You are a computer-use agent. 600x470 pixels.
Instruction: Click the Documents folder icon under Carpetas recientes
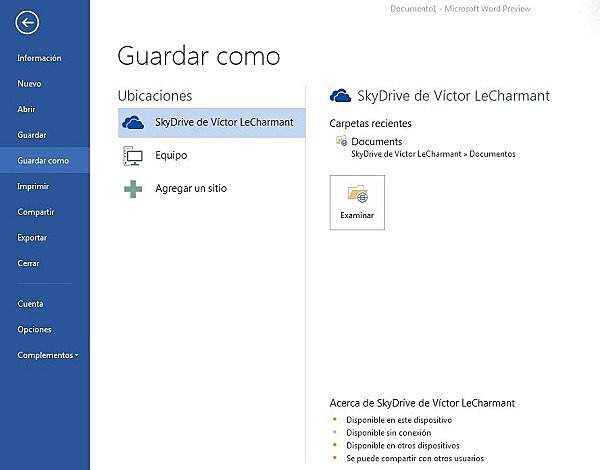point(342,141)
